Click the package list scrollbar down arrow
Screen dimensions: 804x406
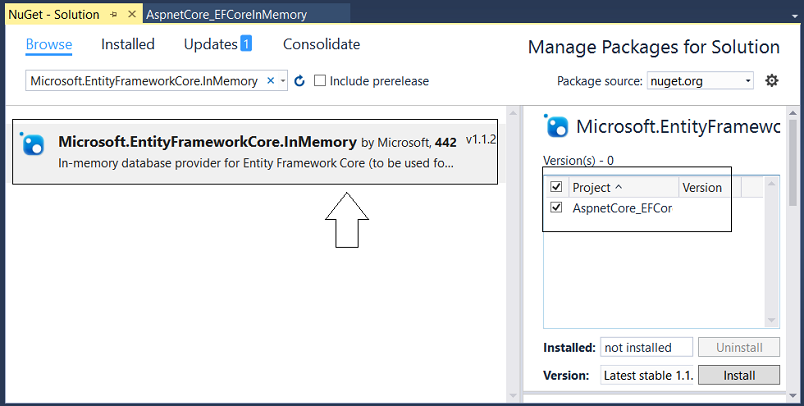(513, 396)
